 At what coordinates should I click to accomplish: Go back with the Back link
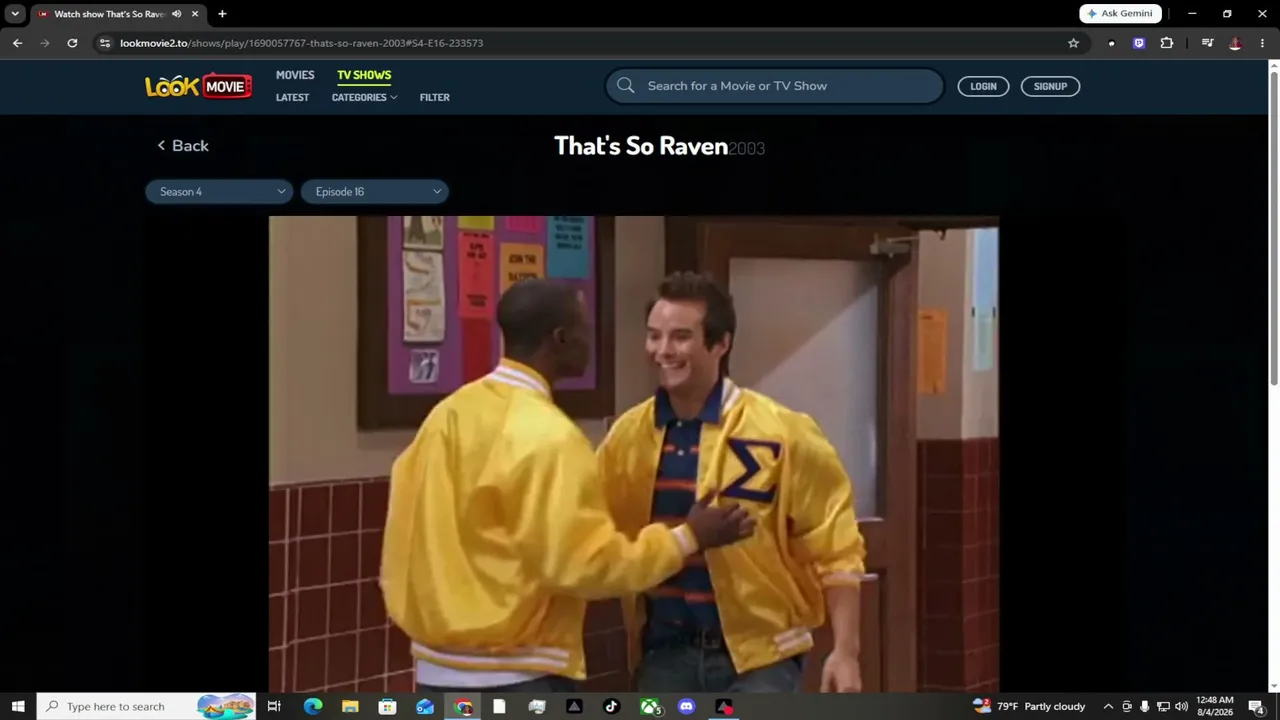tap(183, 146)
